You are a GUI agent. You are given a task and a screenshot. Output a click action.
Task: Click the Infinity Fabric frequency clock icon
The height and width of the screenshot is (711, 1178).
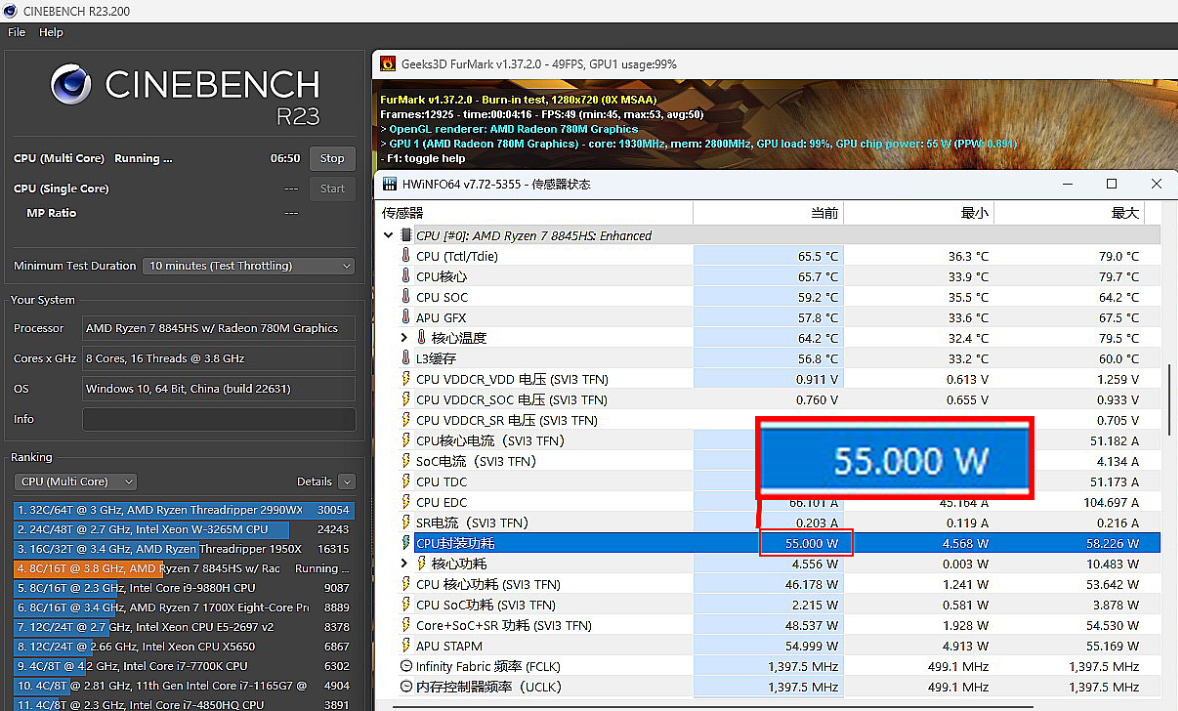point(405,666)
